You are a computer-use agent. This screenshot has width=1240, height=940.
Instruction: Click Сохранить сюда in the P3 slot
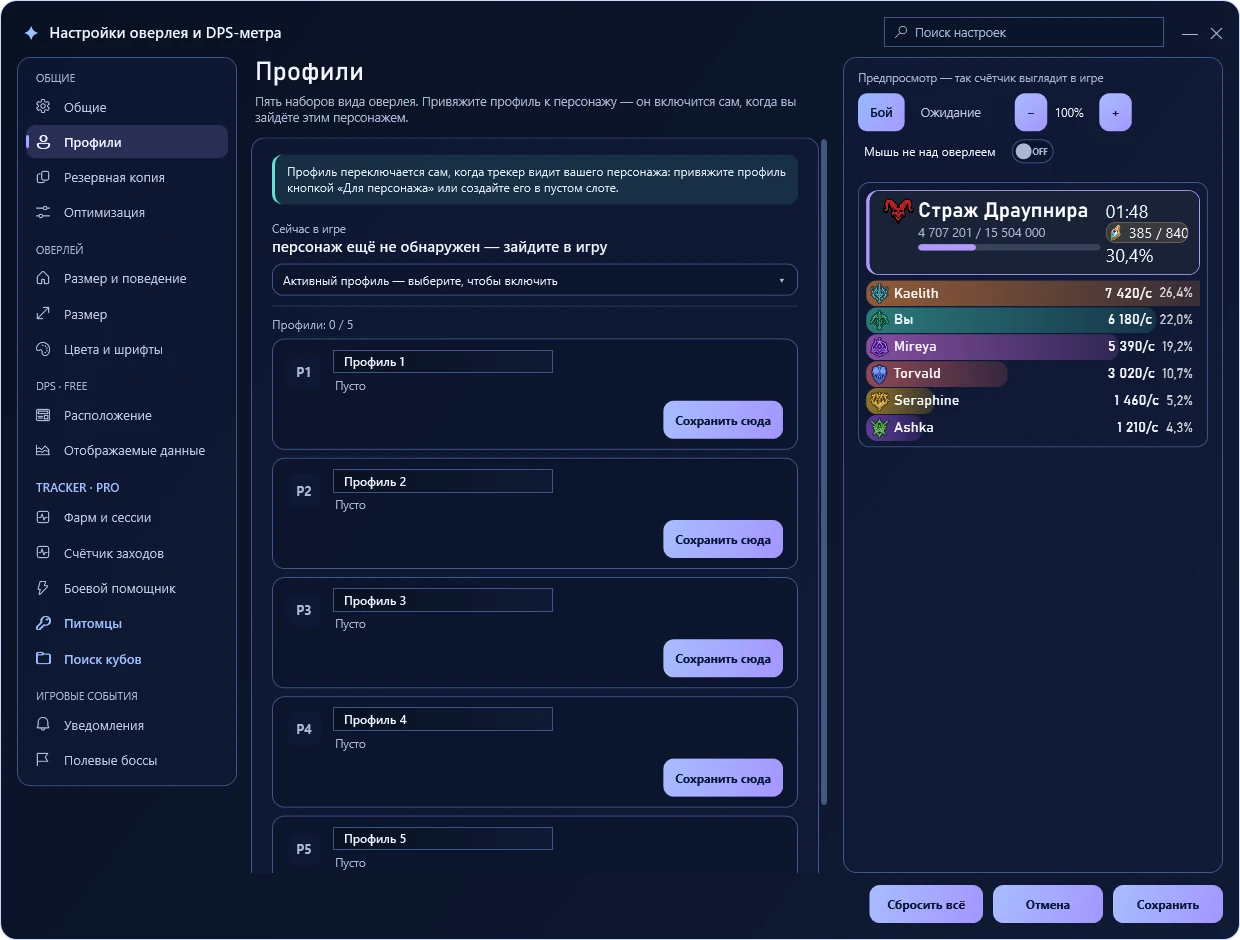tap(723, 659)
